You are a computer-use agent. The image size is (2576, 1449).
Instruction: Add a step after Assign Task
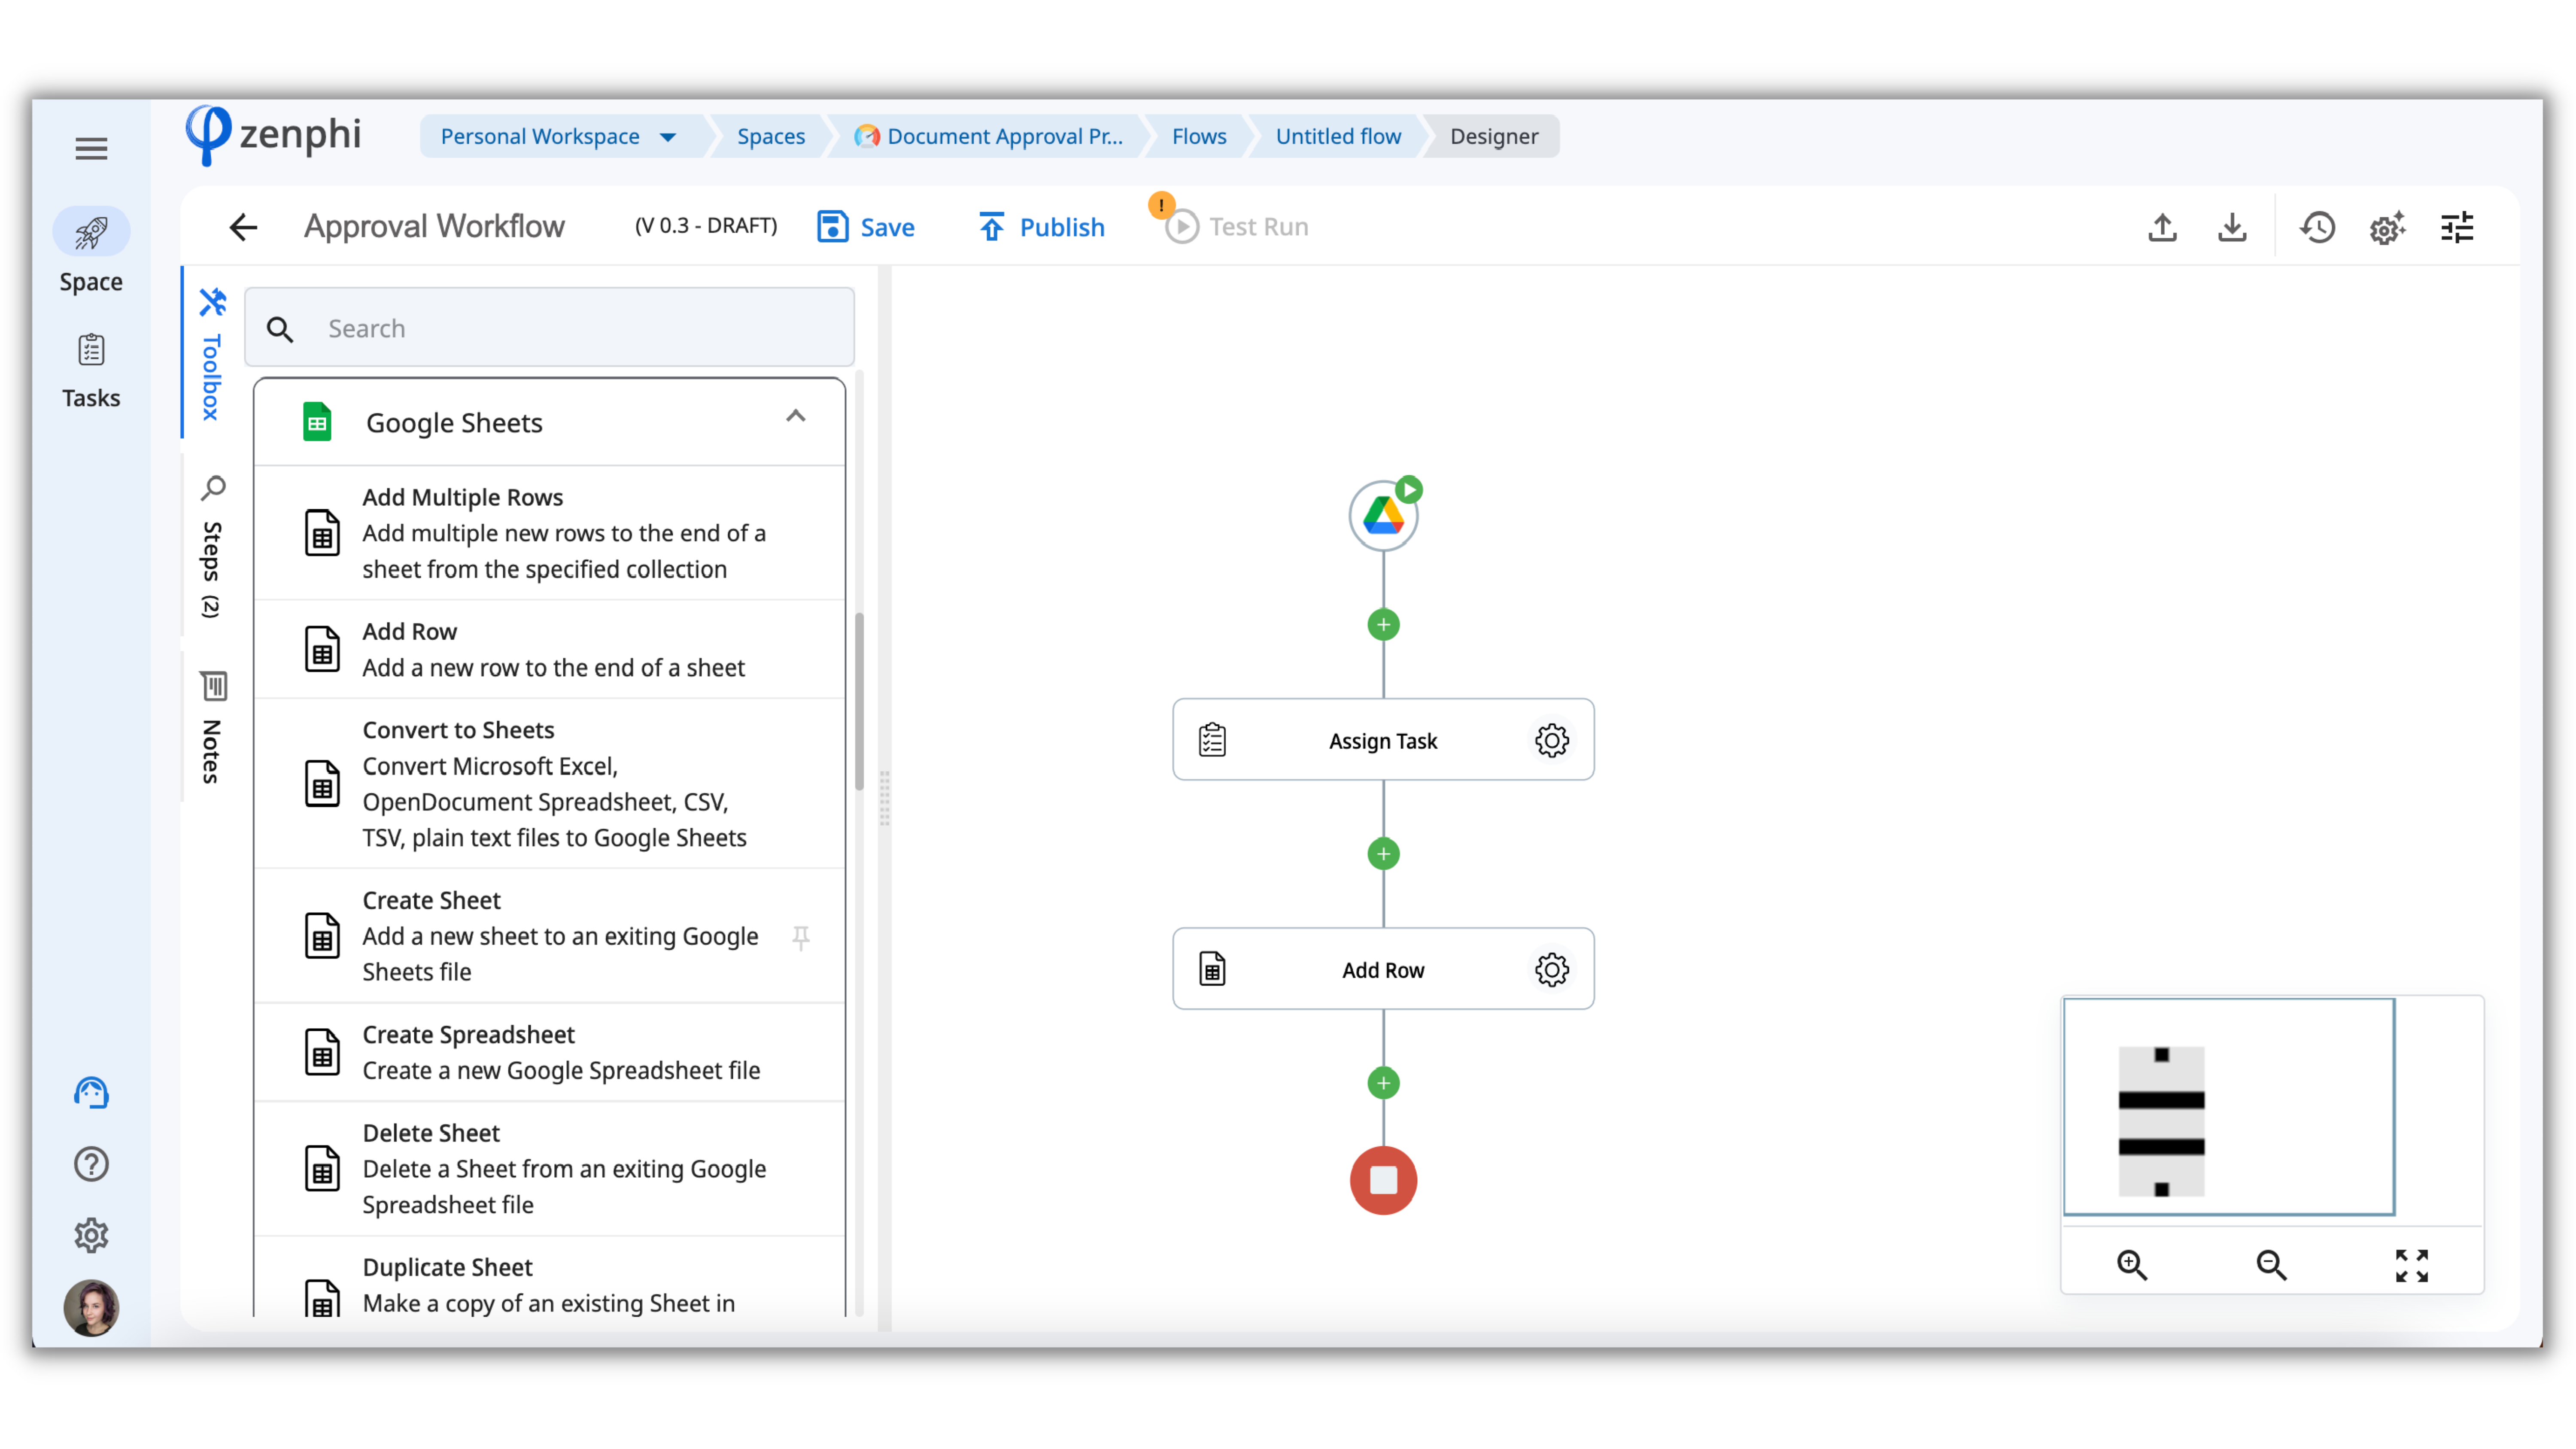coord(1383,854)
